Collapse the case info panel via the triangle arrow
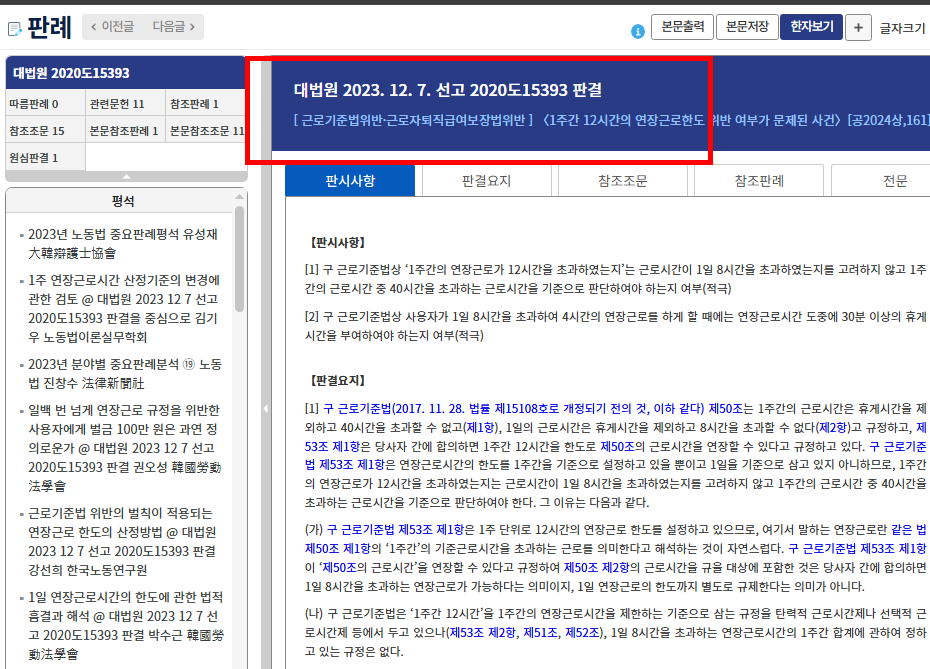This screenshot has width=930, height=669. coord(126,175)
